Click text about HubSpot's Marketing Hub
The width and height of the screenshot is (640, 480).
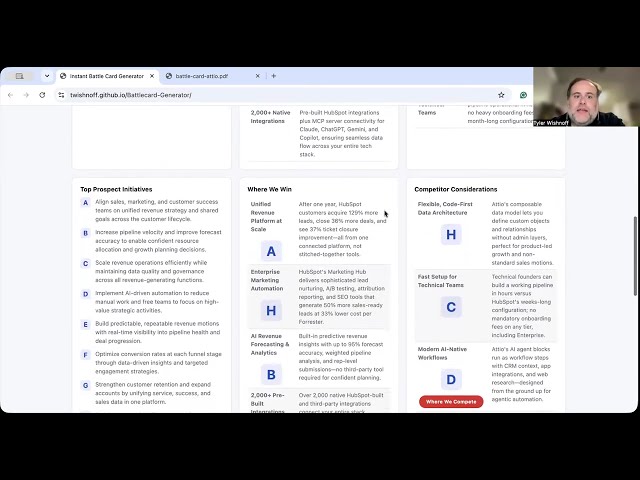[x=342, y=297]
